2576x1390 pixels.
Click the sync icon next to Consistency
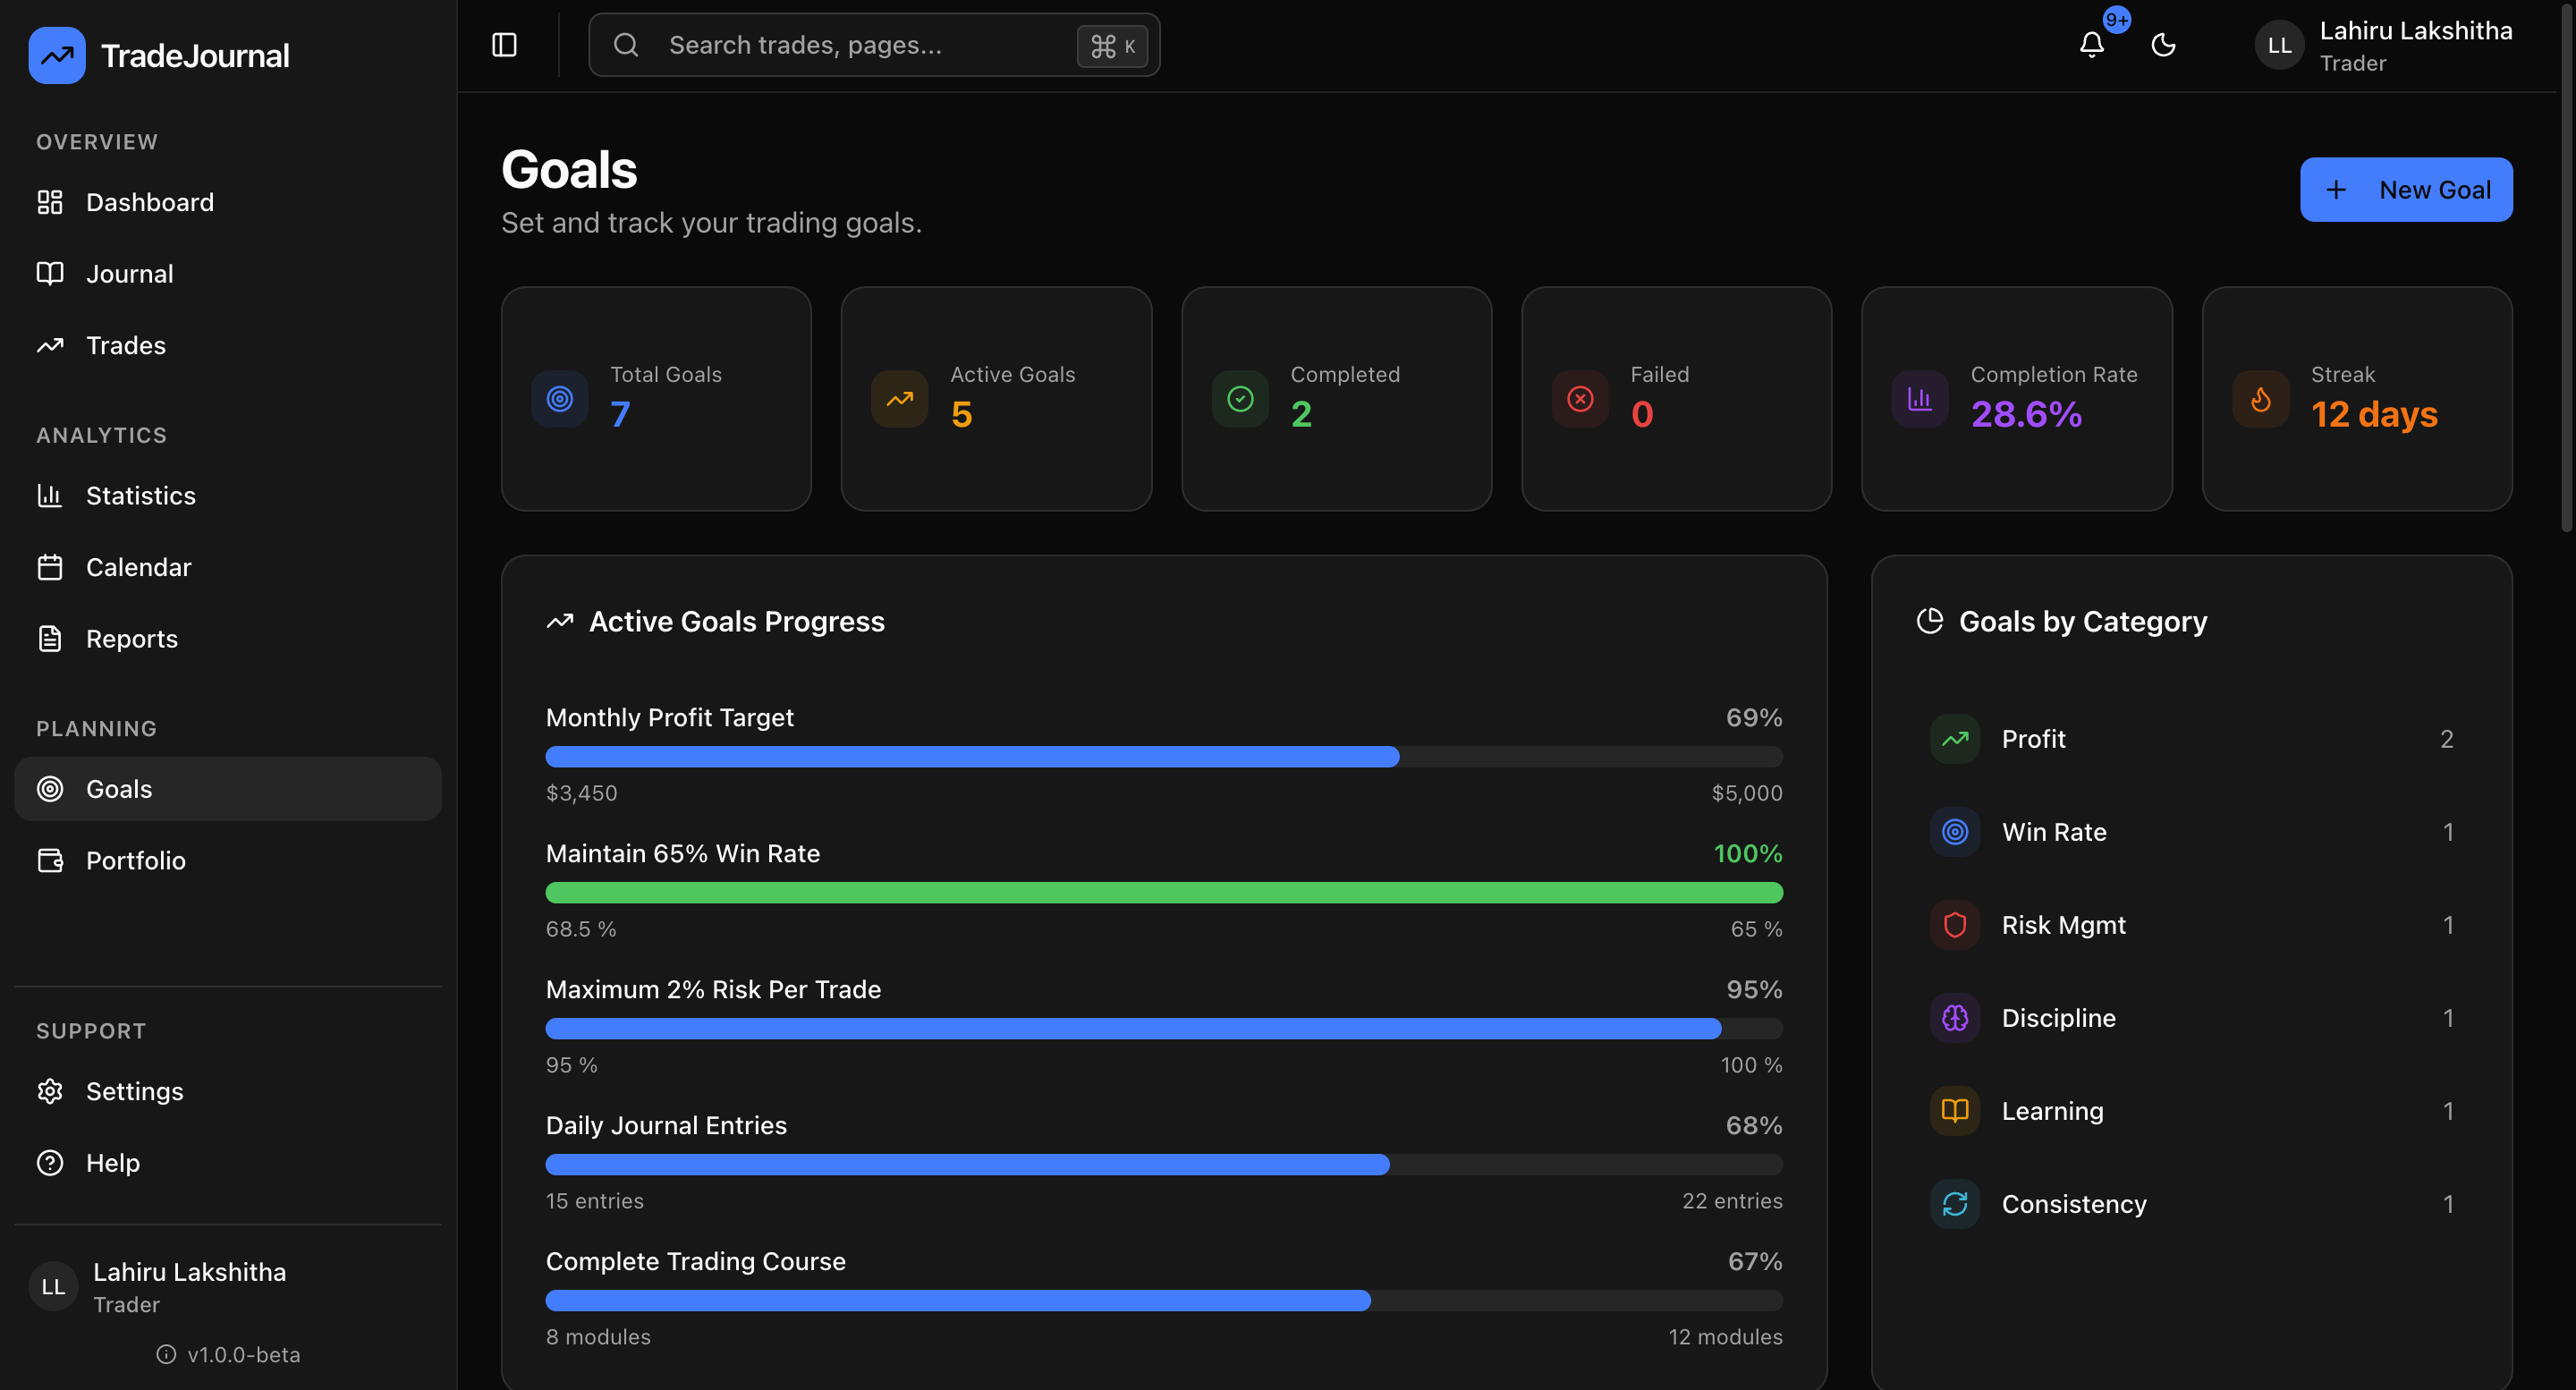(1955, 1203)
